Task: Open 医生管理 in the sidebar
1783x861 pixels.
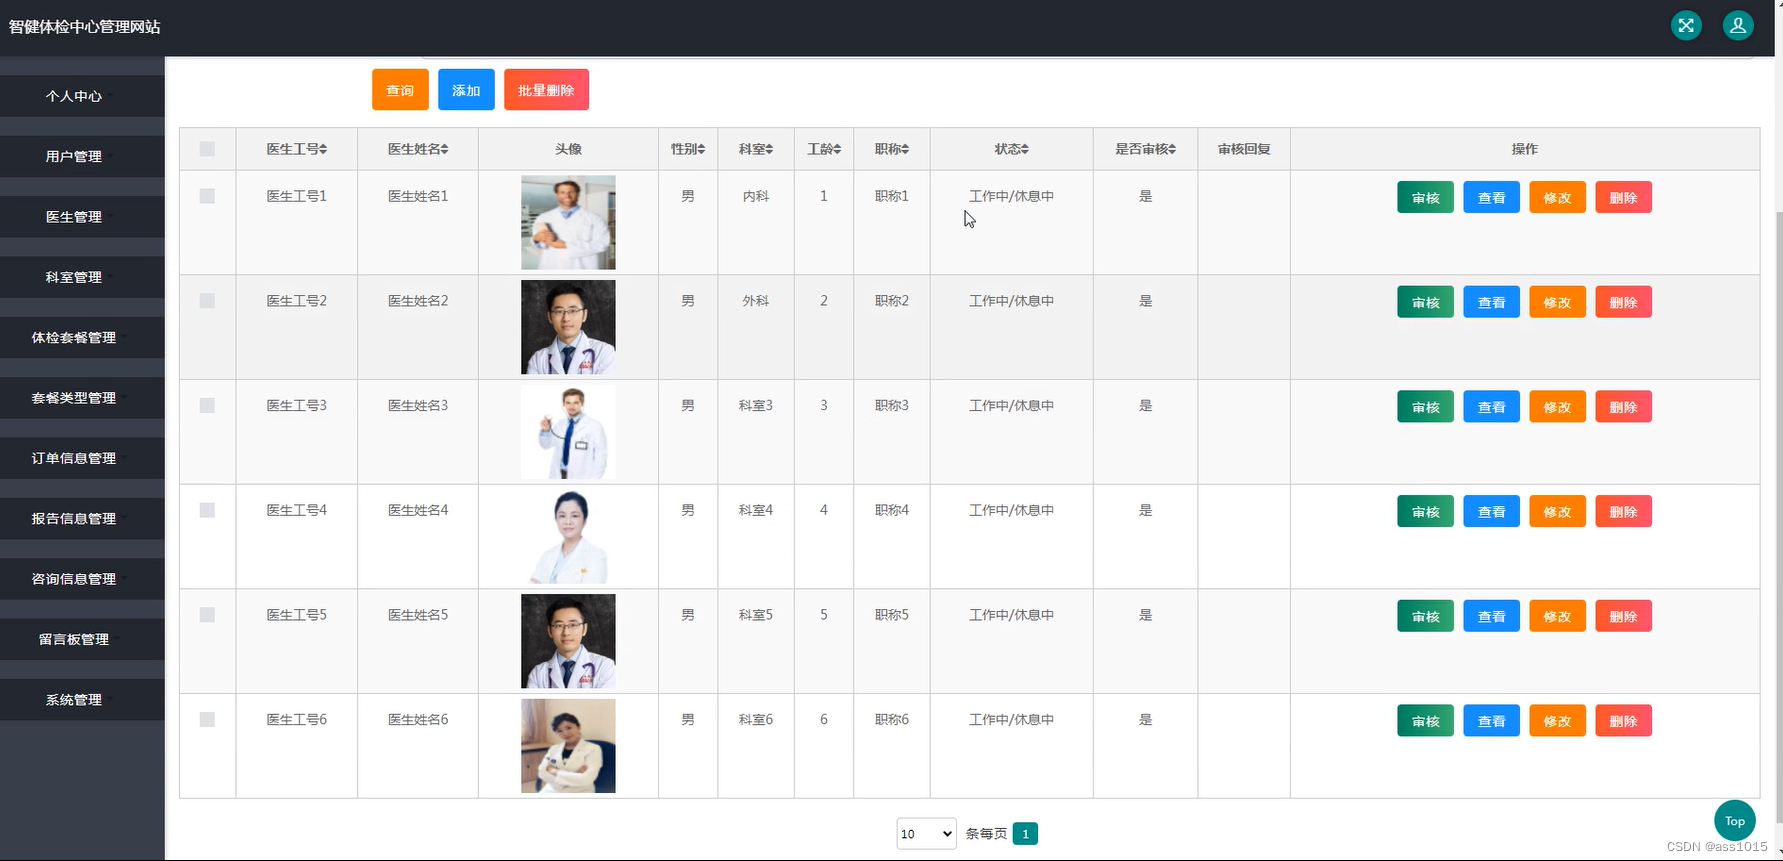Action: point(82,217)
